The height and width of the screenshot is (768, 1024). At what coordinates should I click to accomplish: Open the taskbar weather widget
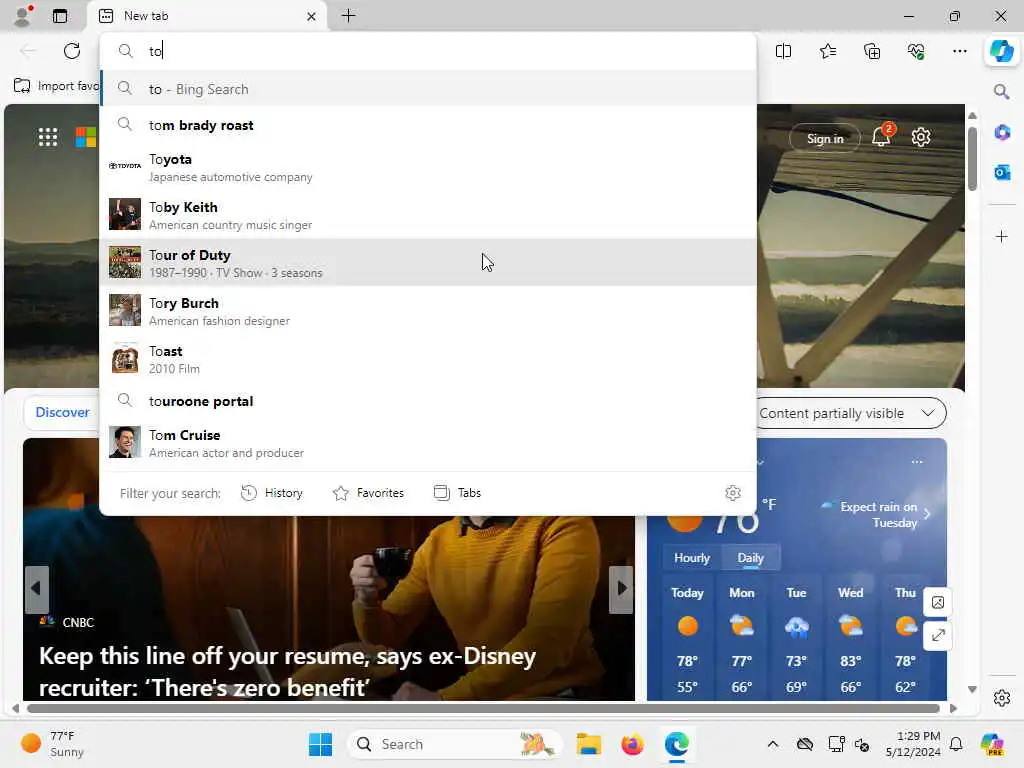click(52, 744)
